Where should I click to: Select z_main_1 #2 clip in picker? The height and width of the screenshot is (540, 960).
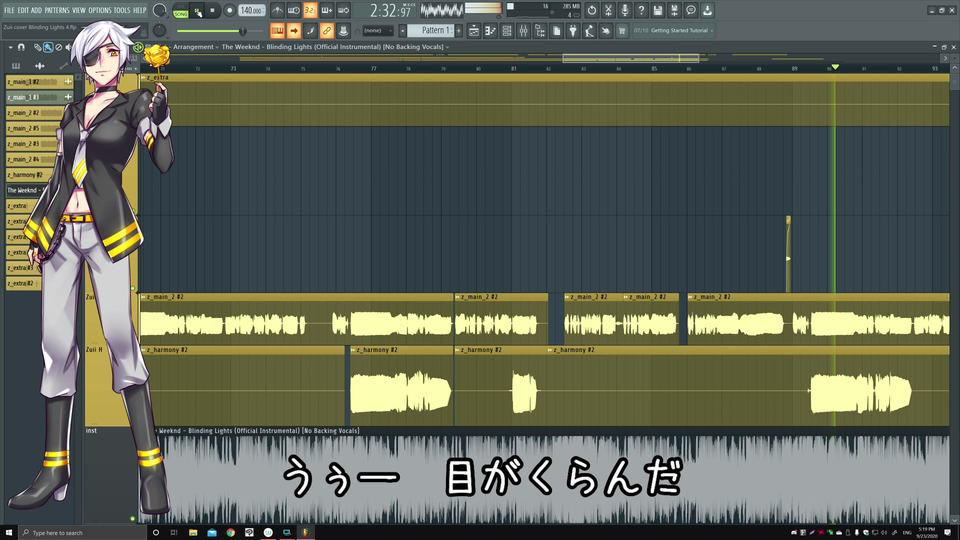pyautogui.click(x=39, y=81)
